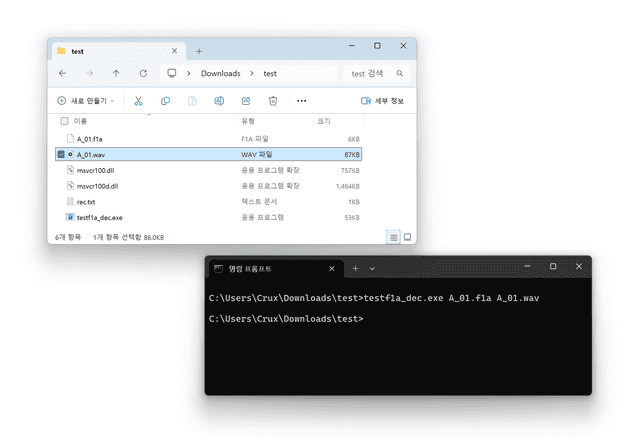Refresh the test folder view
This screenshot has height=440, width=630.
pos(143,74)
